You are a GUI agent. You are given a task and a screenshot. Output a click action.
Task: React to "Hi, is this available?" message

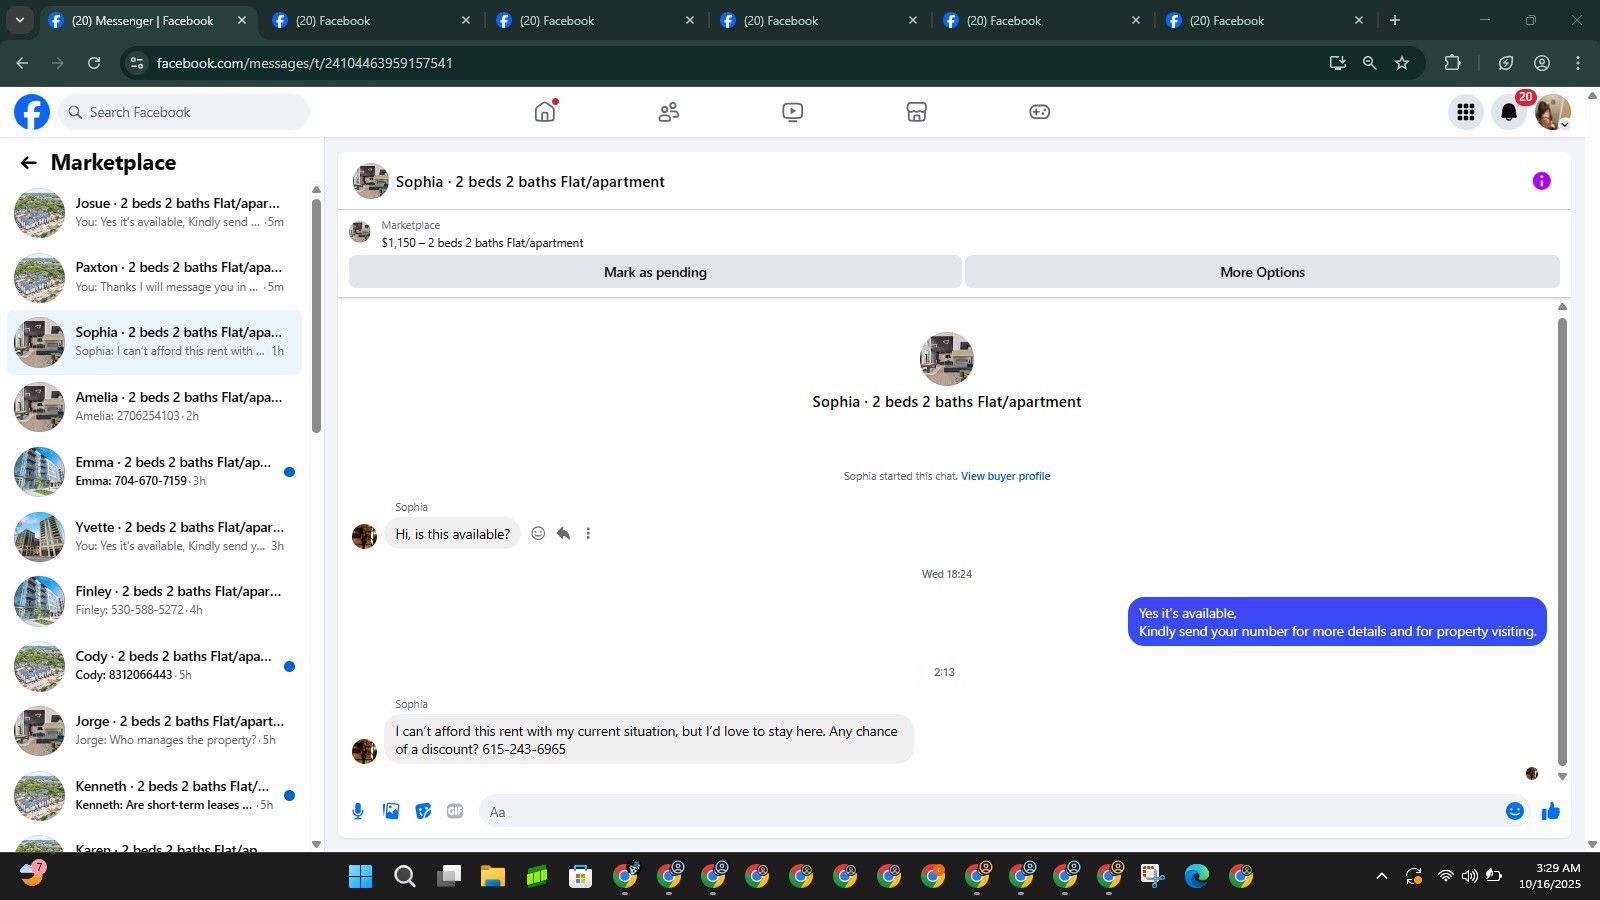pyautogui.click(x=538, y=534)
